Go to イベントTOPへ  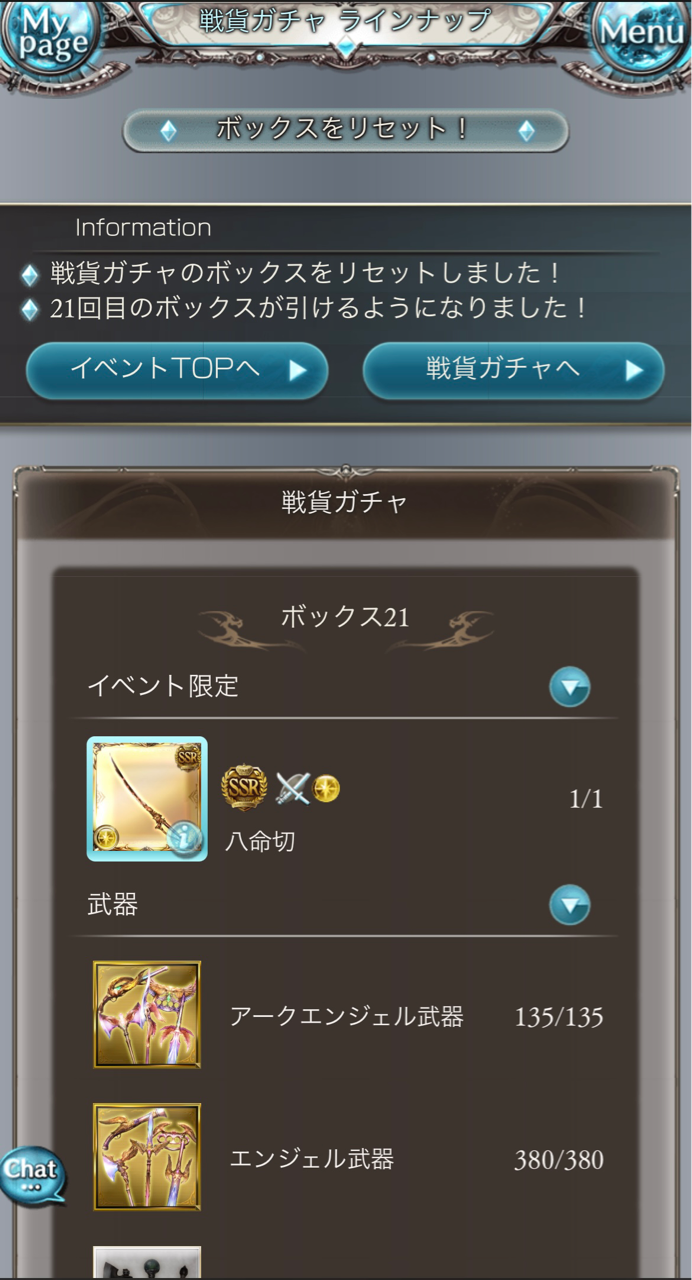177,371
